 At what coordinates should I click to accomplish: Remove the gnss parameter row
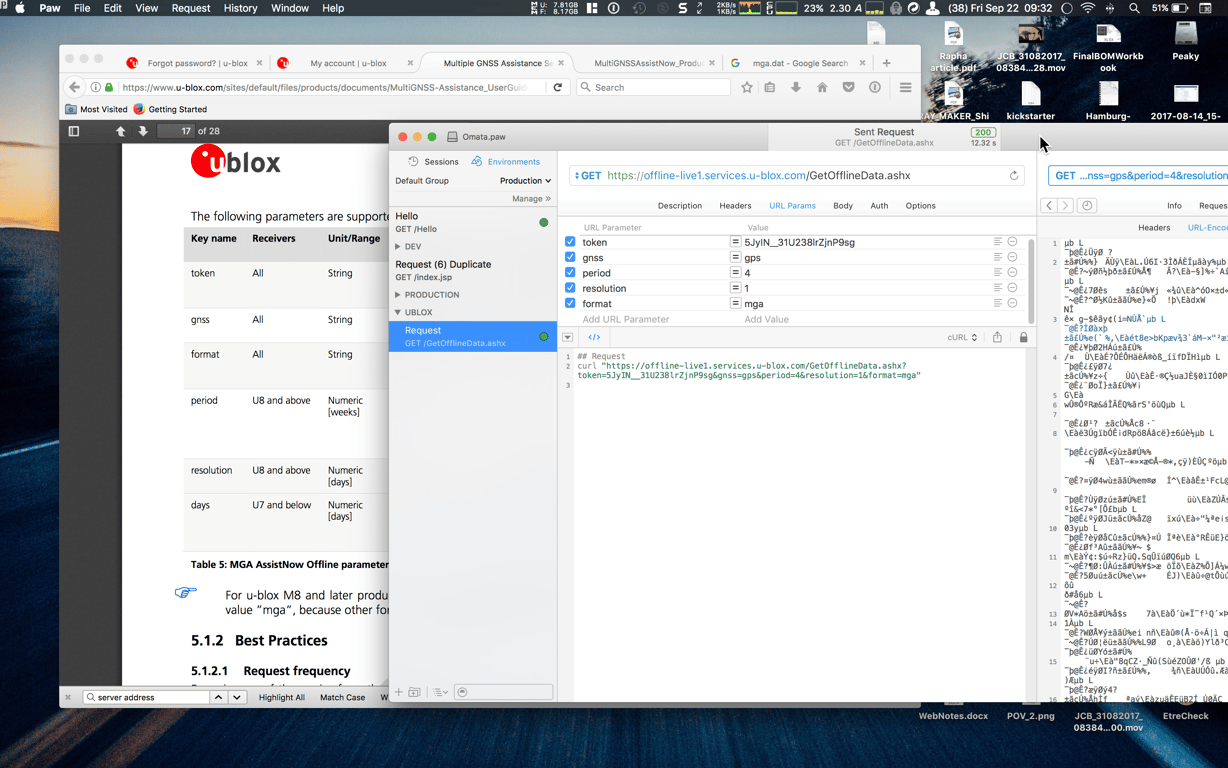pyautogui.click(x=1012, y=257)
